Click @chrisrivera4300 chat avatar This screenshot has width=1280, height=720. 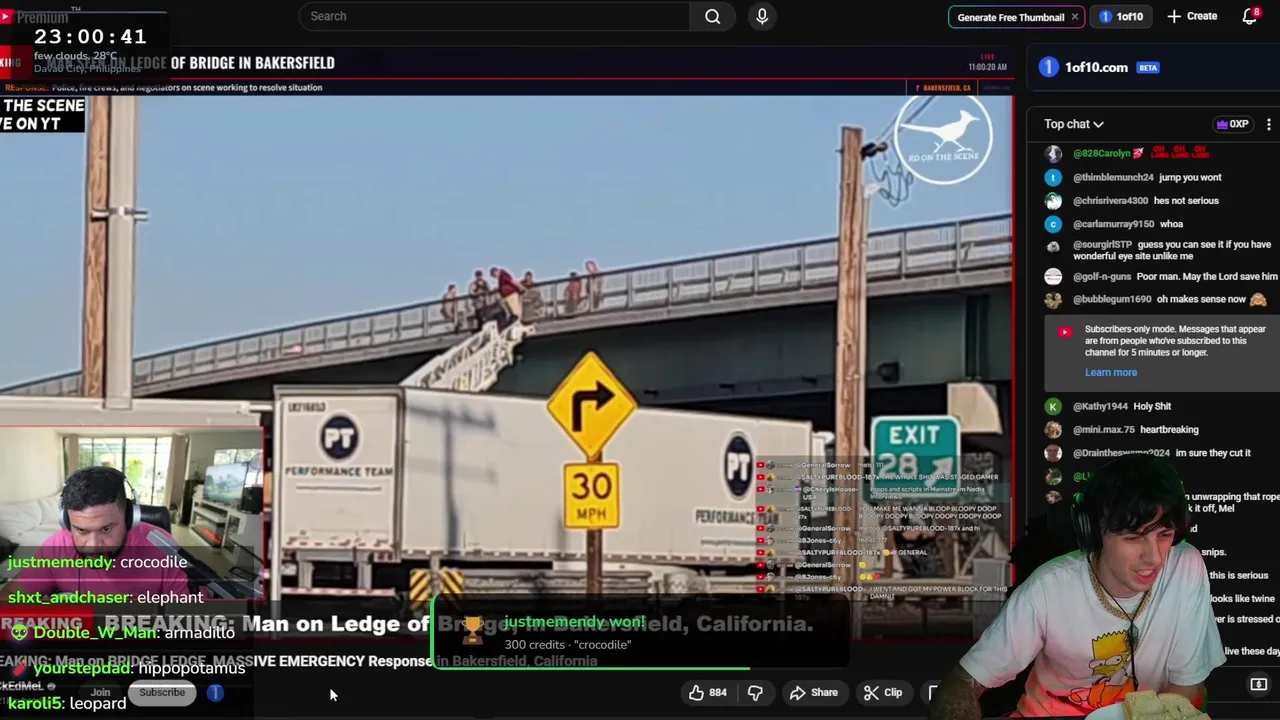(x=1053, y=200)
